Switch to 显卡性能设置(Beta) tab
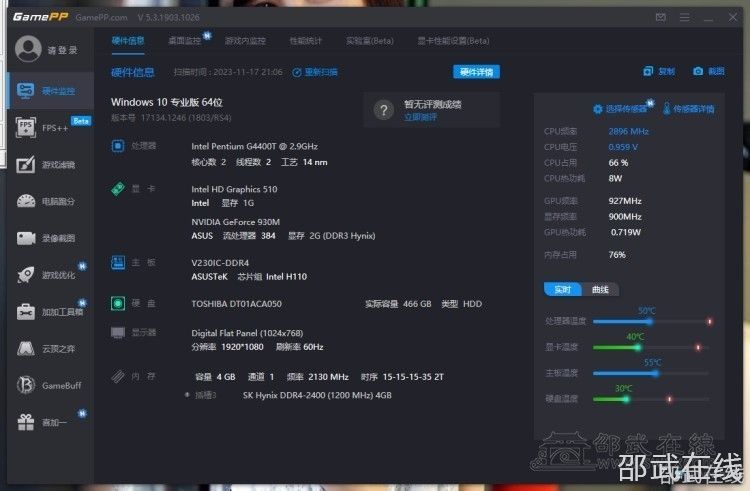This screenshot has width=750, height=491. [453, 41]
